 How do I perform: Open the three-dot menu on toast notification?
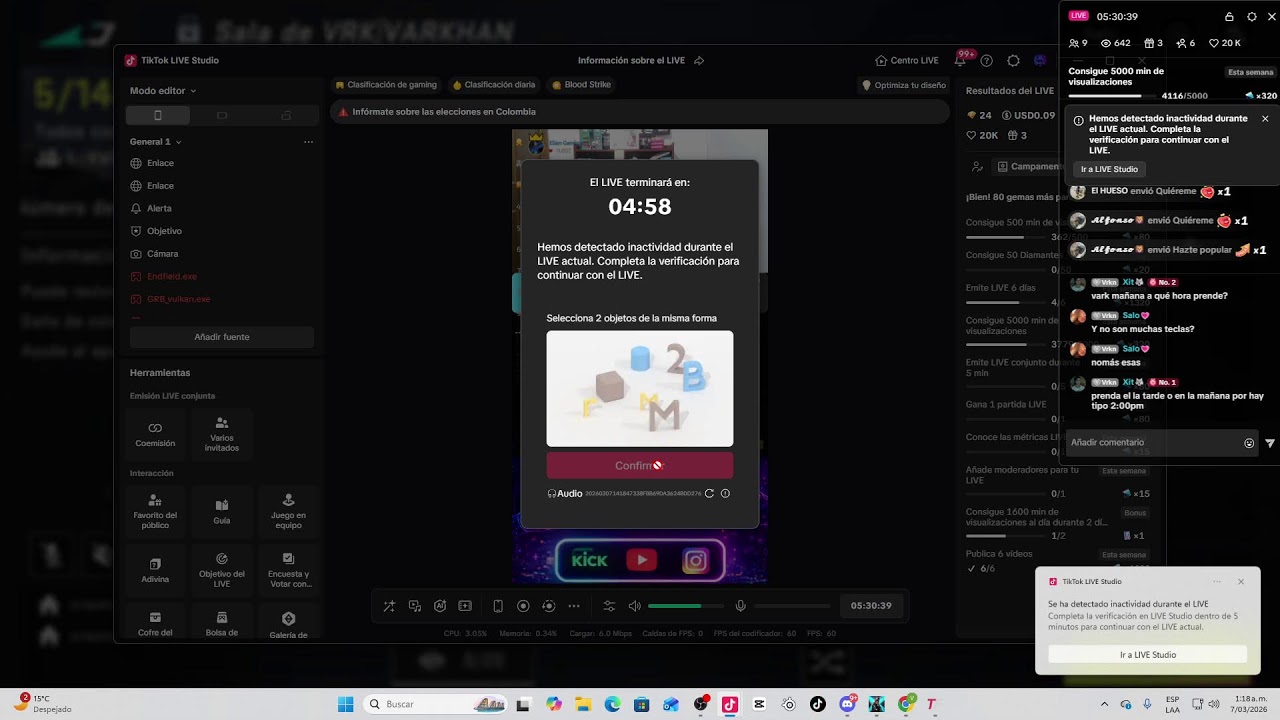click(1217, 581)
